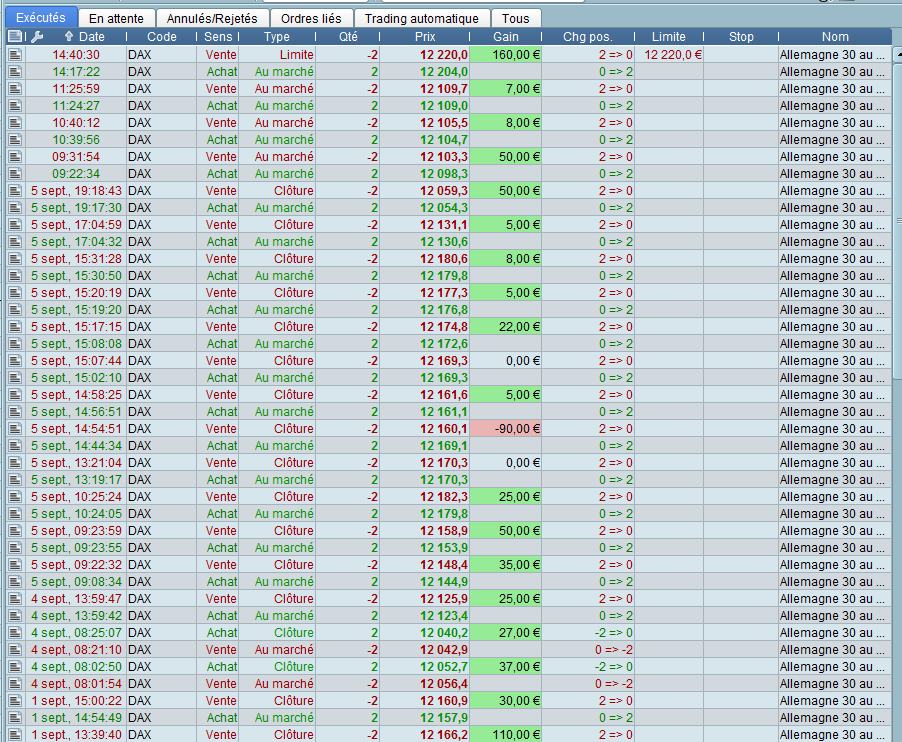Click the order list icon in table header

pyautogui.click(x=15, y=37)
